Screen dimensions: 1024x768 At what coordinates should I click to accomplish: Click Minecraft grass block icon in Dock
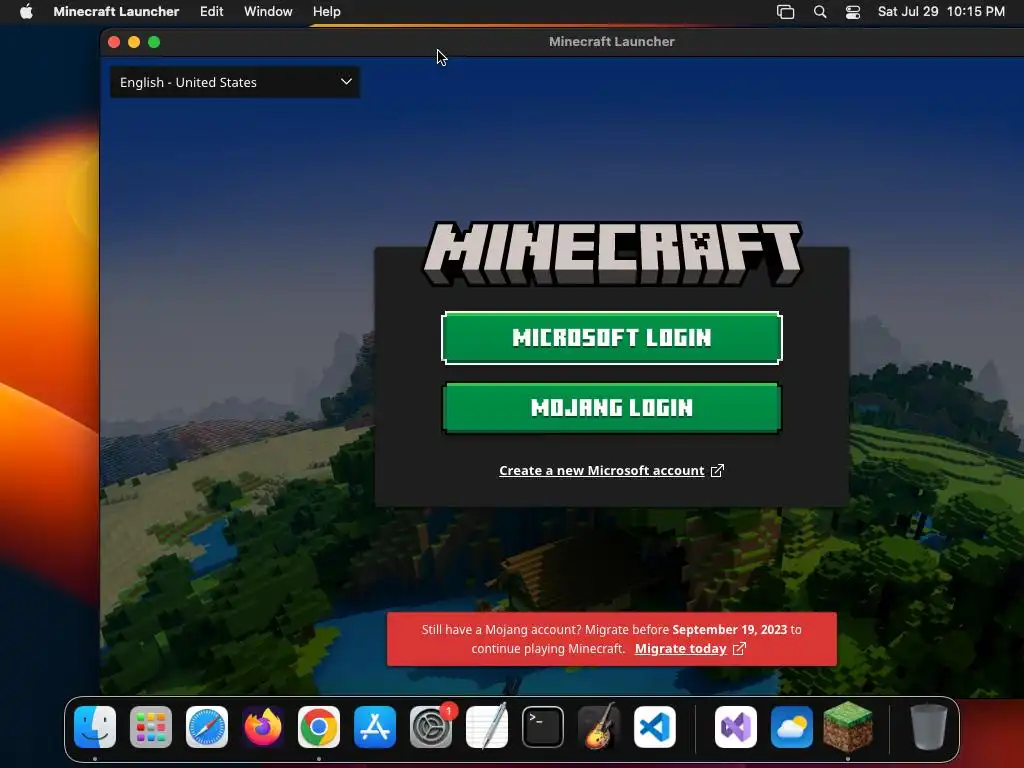tap(848, 726)
